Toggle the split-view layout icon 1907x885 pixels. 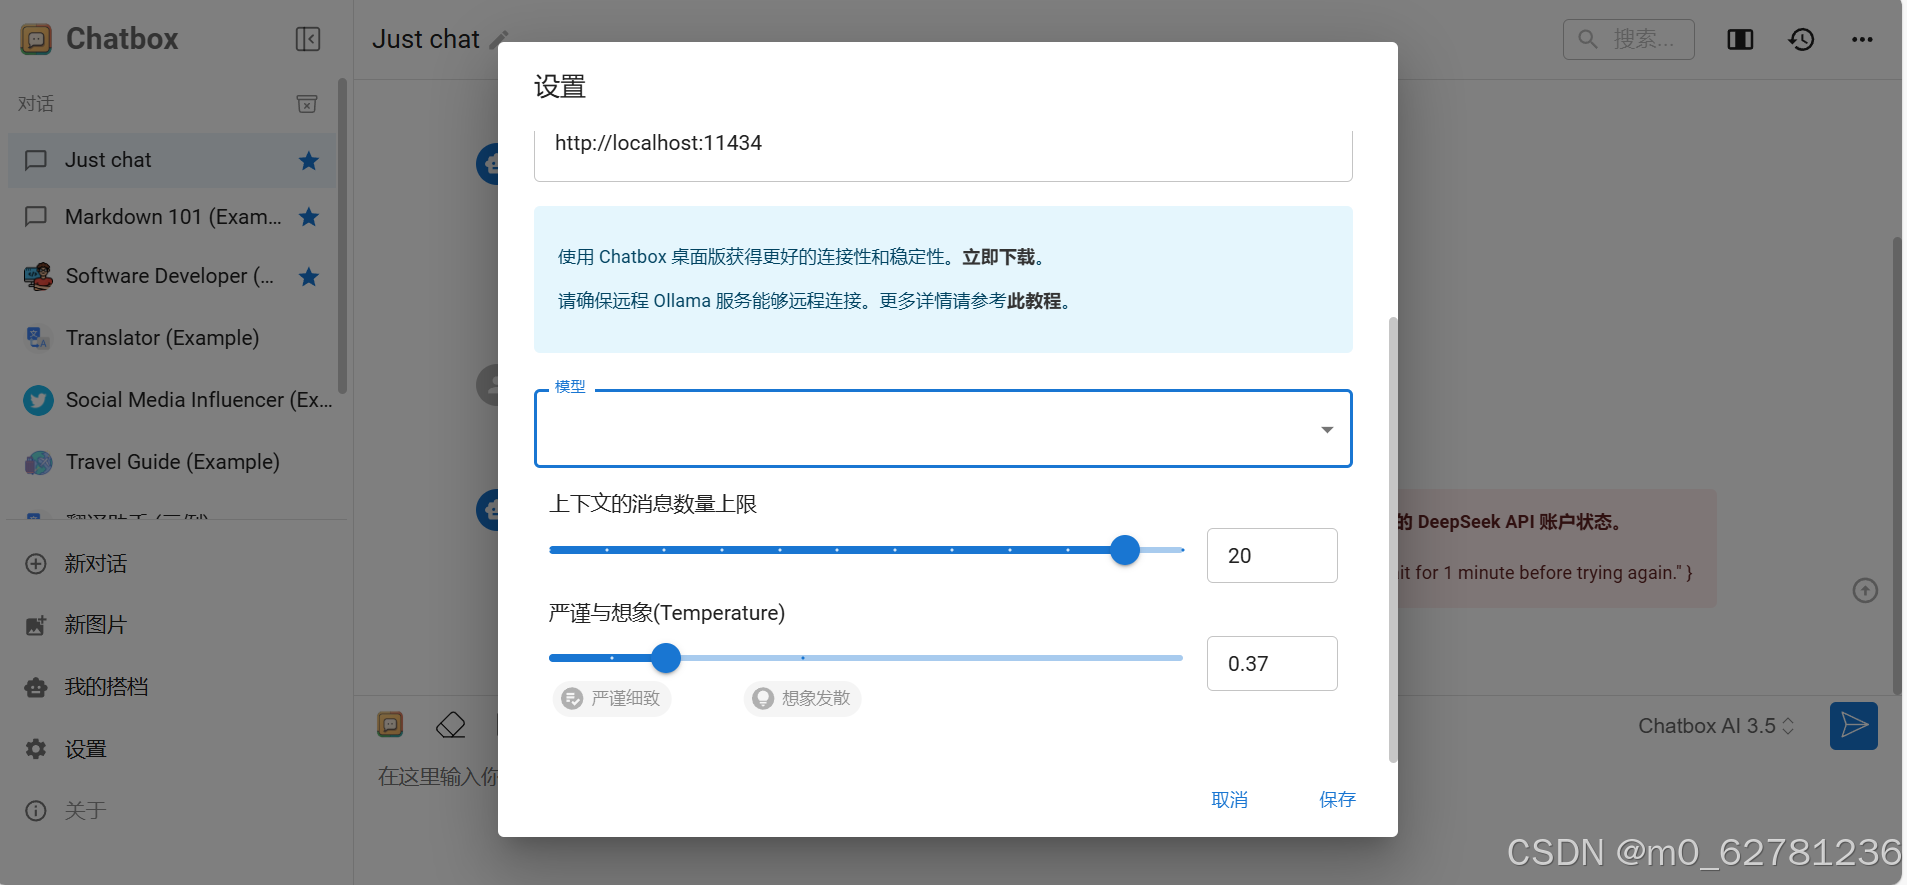click(1740, 39)
